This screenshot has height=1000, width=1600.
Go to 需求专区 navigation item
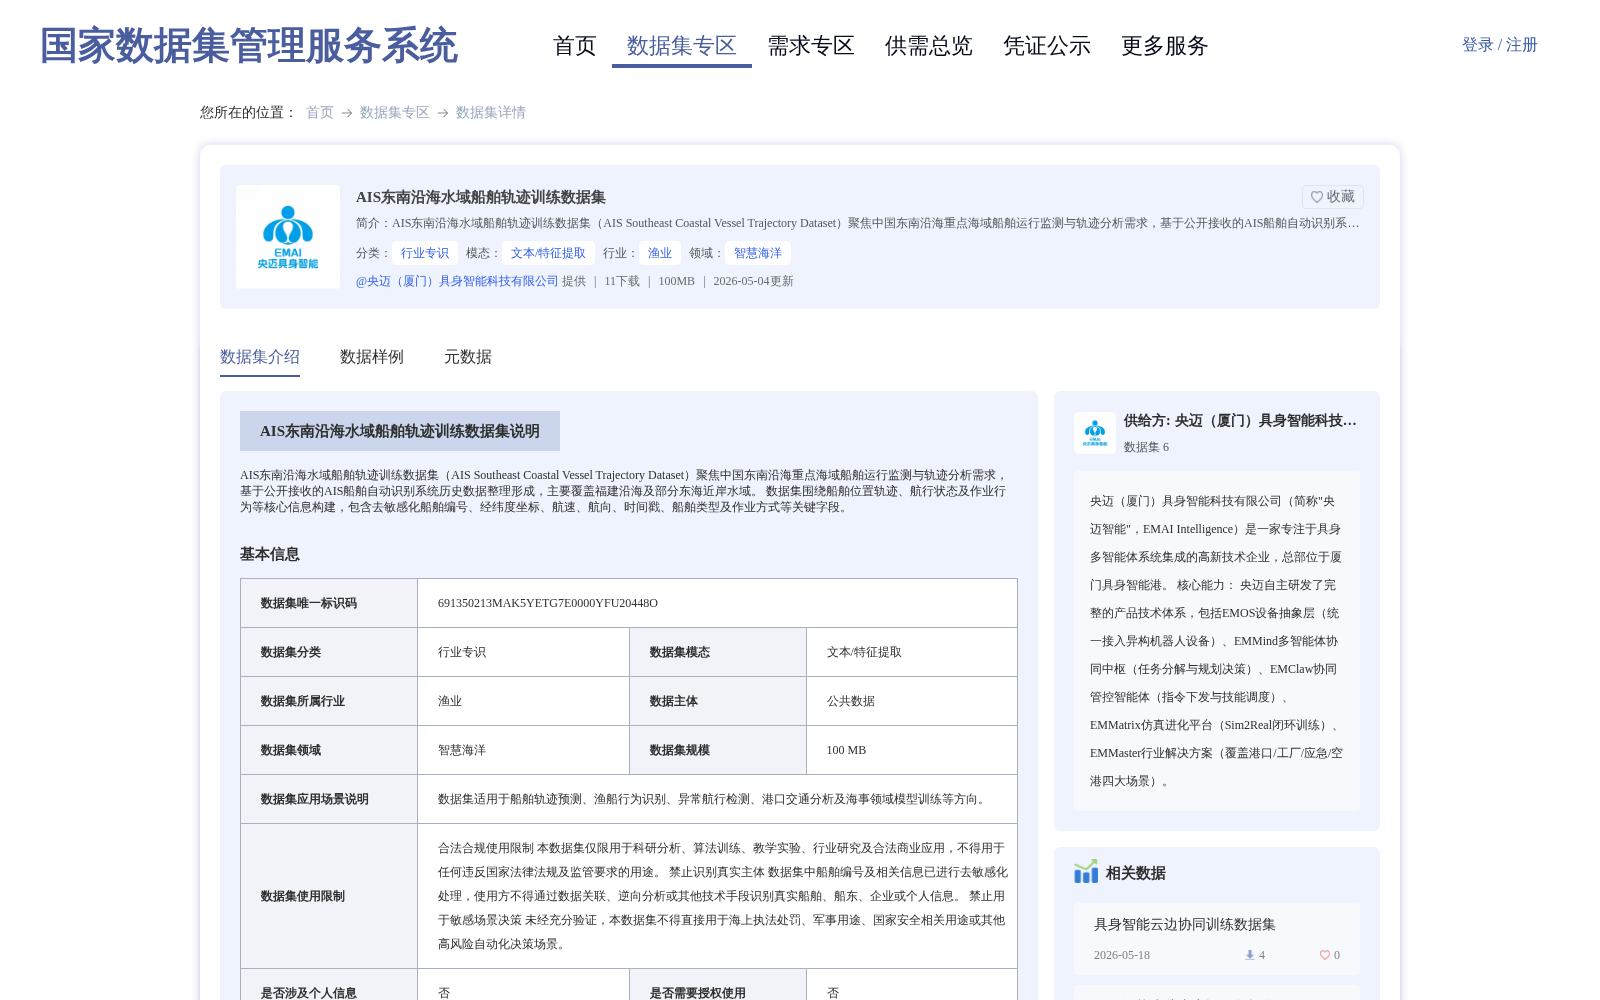coord(811,46)
